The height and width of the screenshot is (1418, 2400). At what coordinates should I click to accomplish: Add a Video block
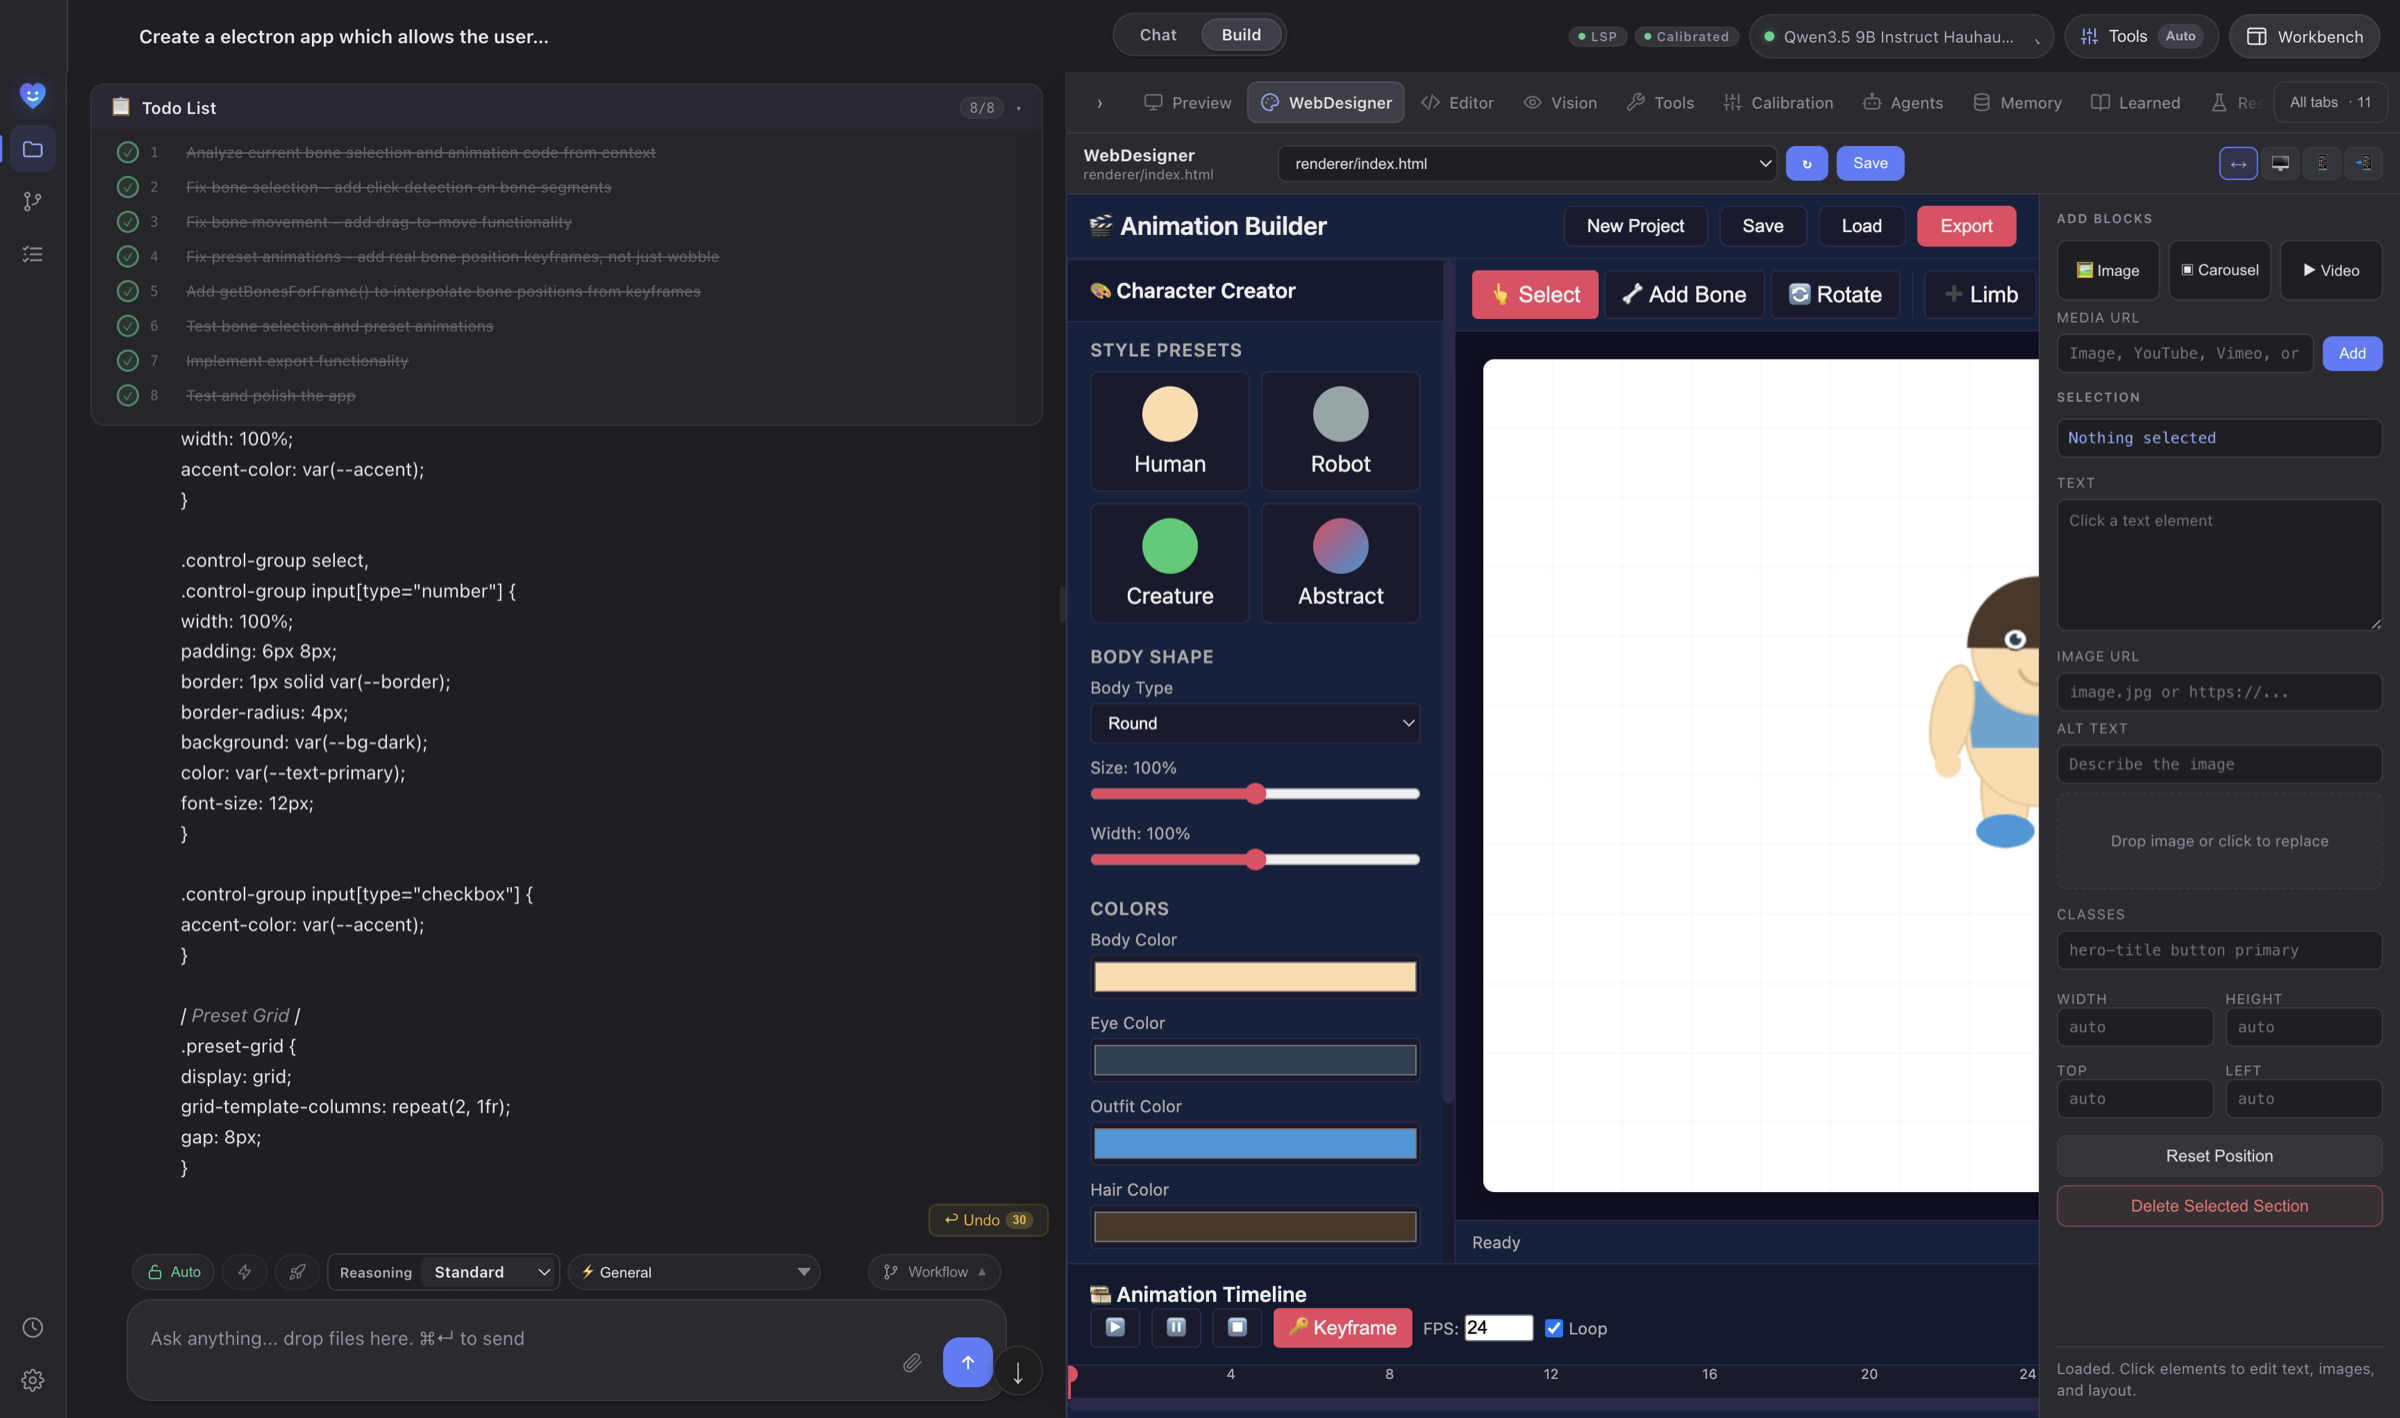(2331, 270)
